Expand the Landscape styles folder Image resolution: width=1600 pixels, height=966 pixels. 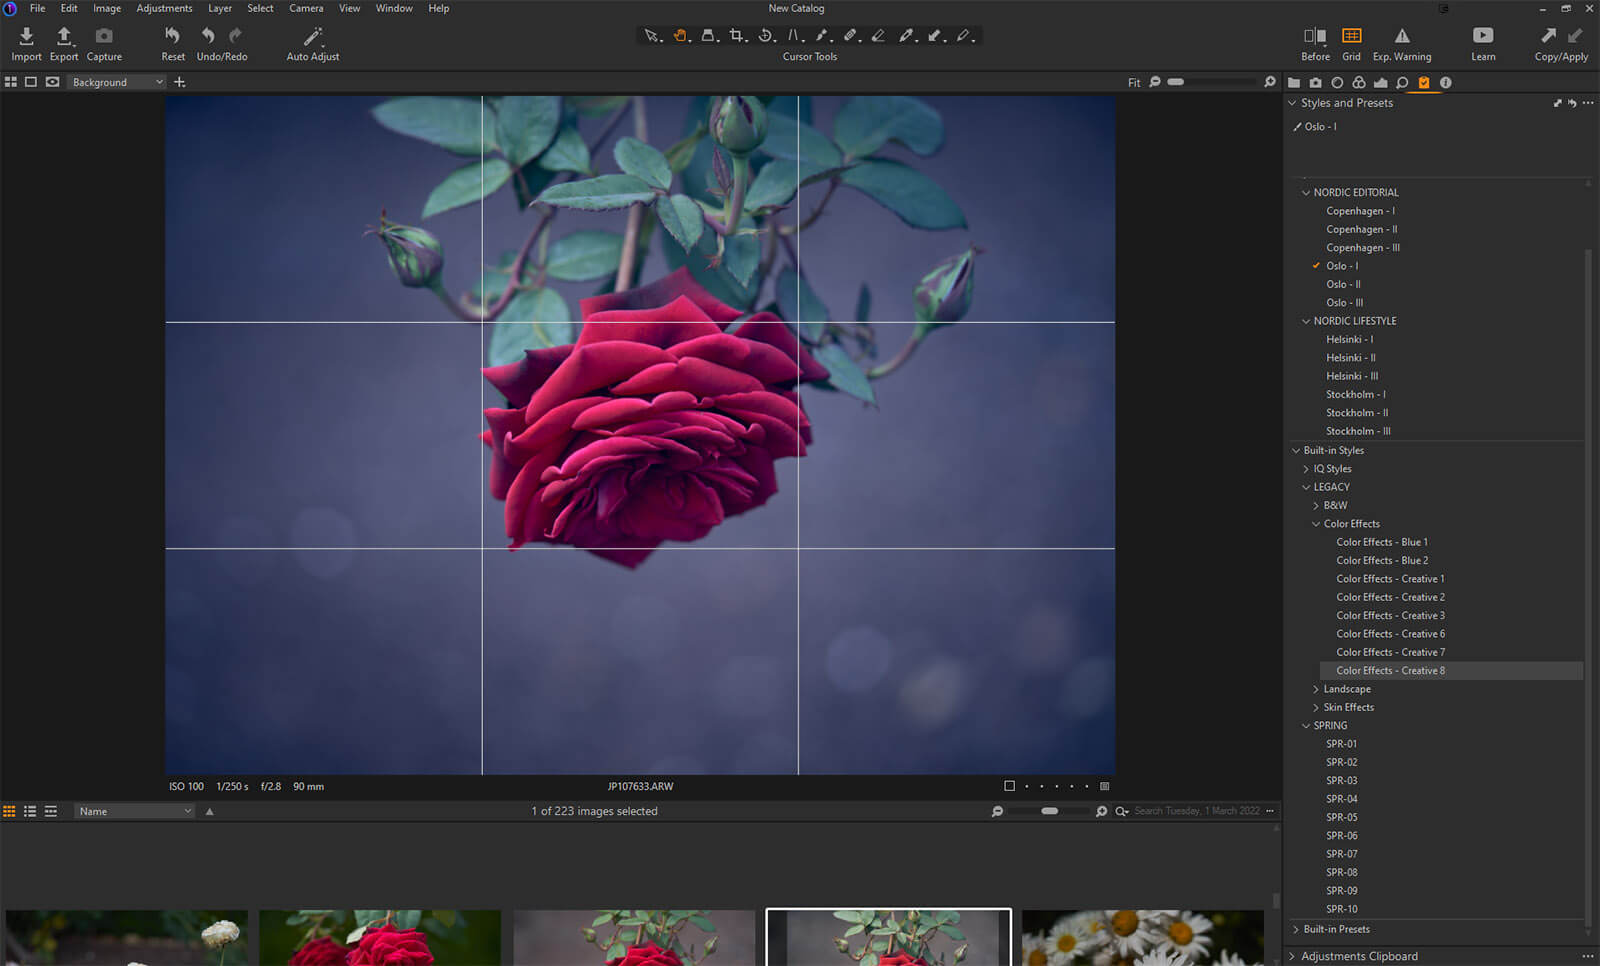coord(1316,689)
